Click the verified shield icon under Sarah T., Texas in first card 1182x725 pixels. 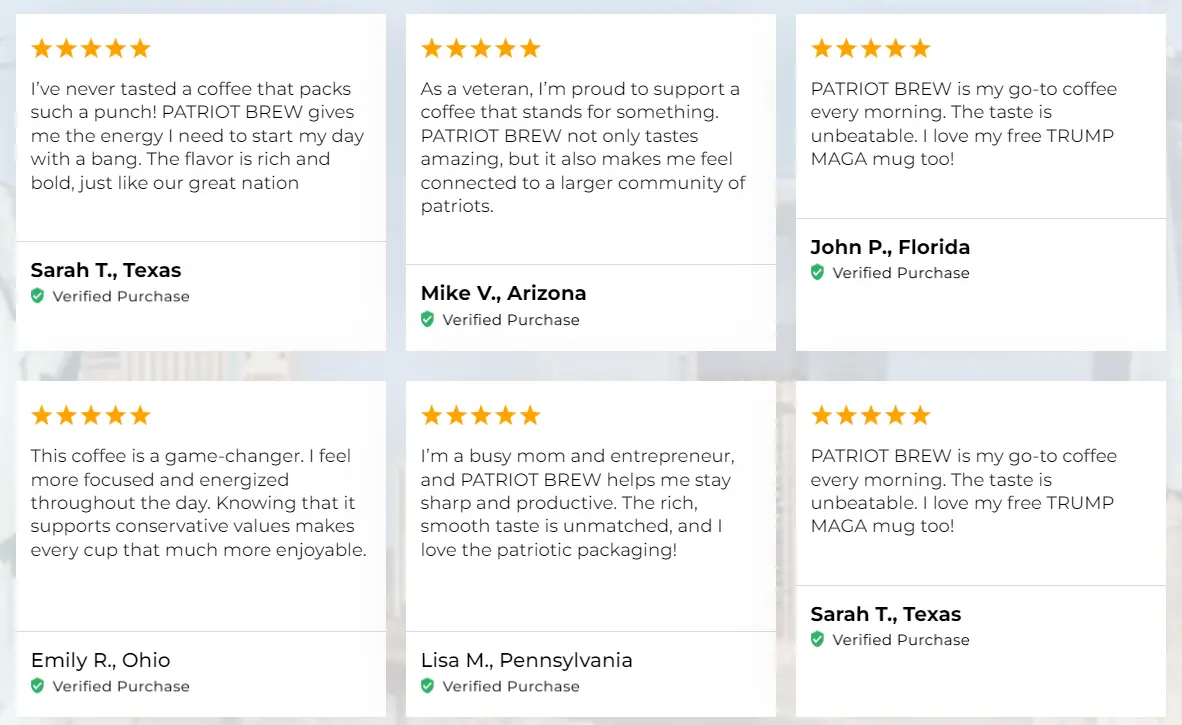pos(37,296)
